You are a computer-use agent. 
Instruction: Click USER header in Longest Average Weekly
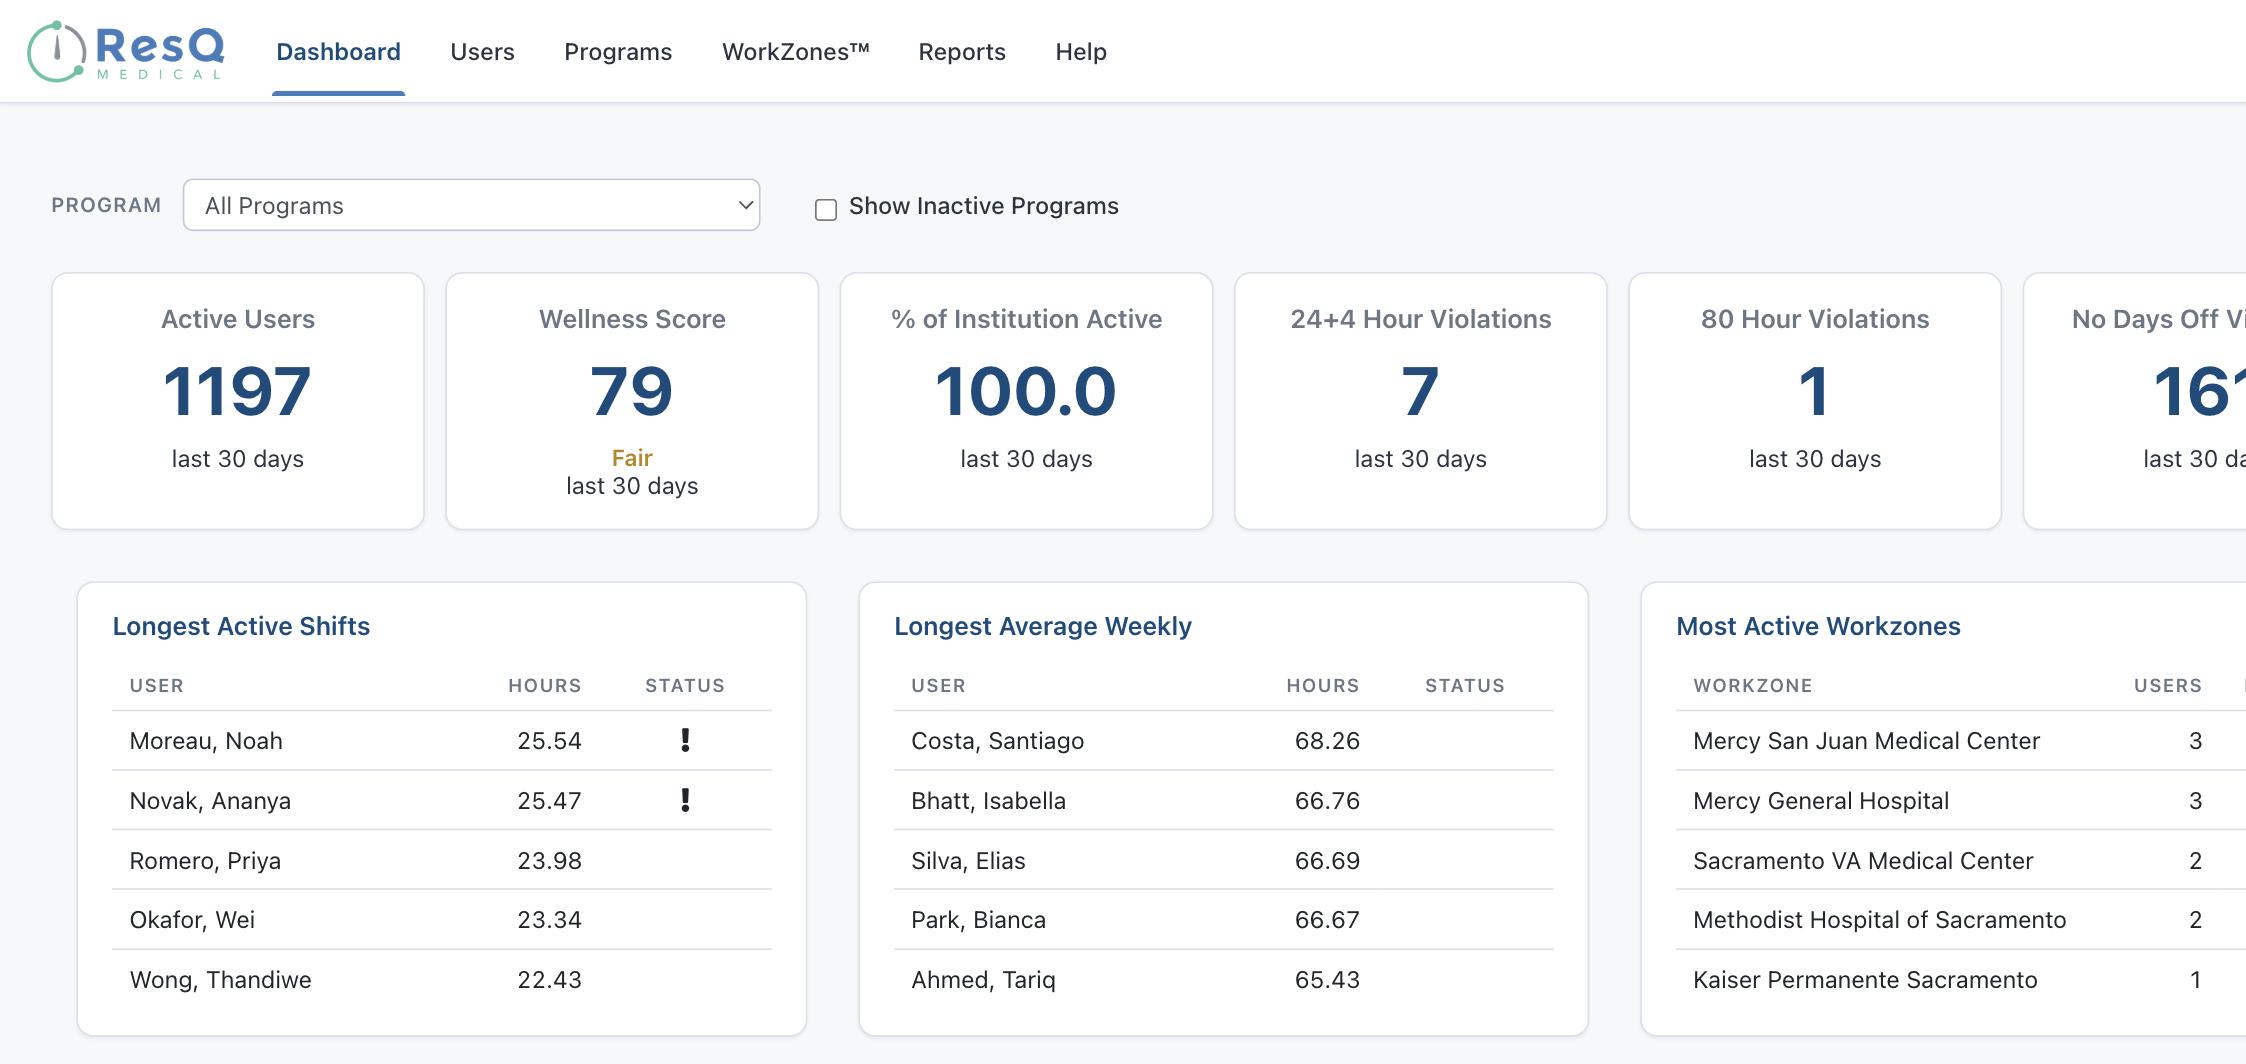click(x=938, y=685)
